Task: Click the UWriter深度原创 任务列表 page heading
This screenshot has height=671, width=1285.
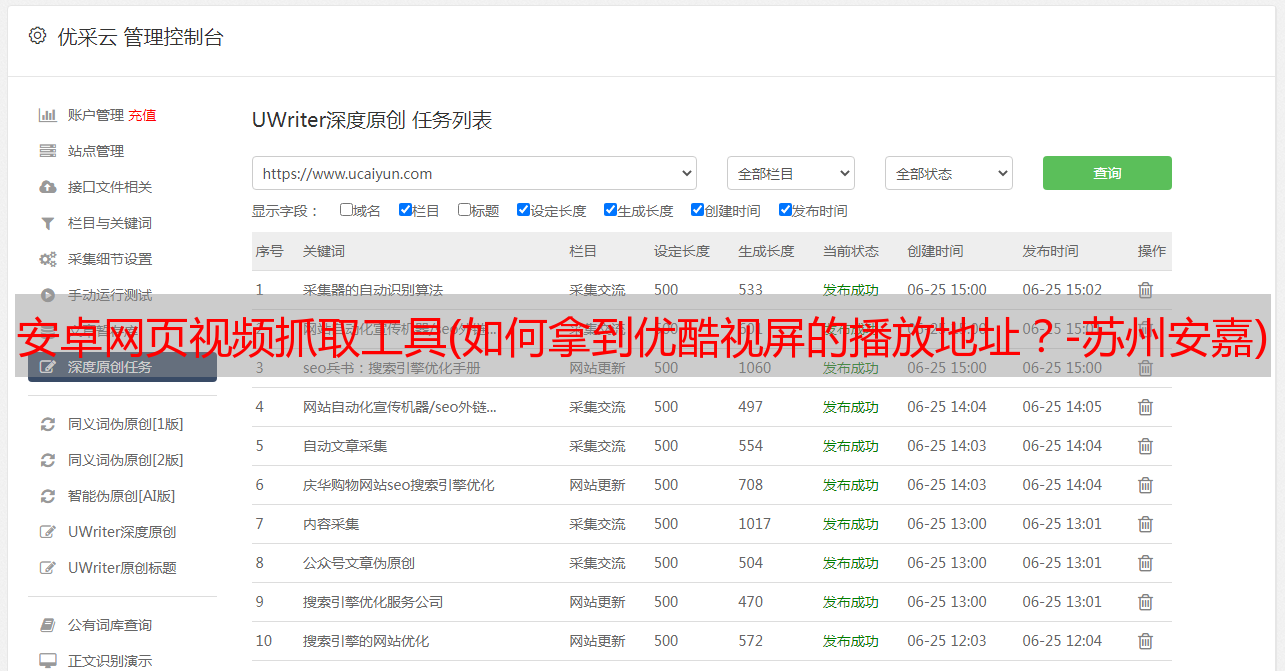Action: tap(372, 121)
